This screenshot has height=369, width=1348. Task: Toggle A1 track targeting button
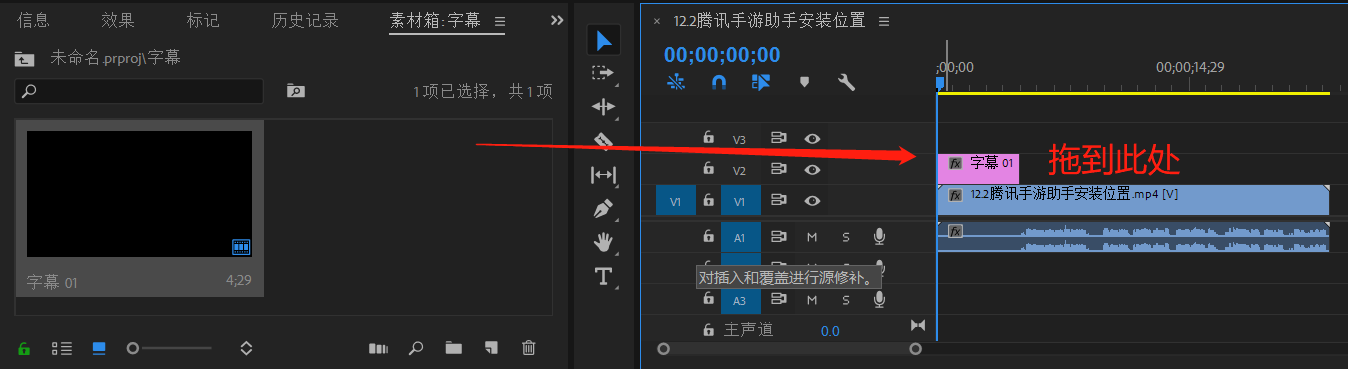click(x=740, y=237)
